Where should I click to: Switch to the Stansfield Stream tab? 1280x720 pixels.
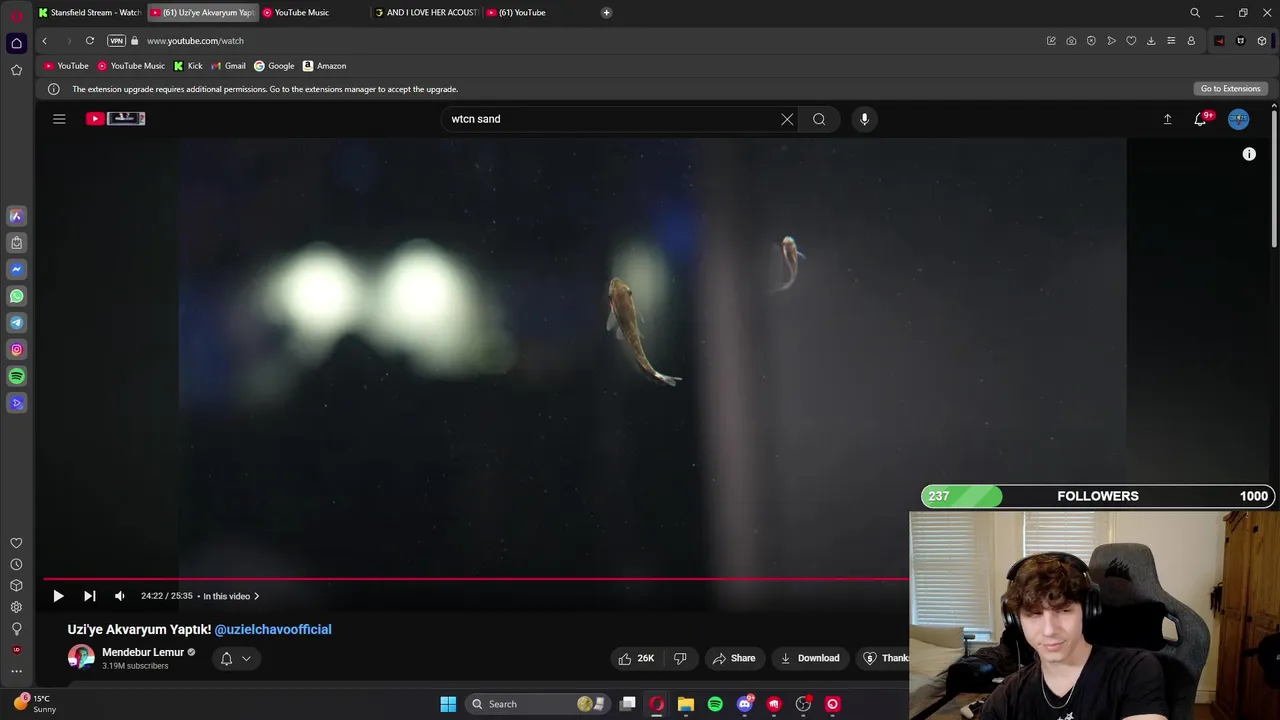pyautogui.click(x=90, y=12)
